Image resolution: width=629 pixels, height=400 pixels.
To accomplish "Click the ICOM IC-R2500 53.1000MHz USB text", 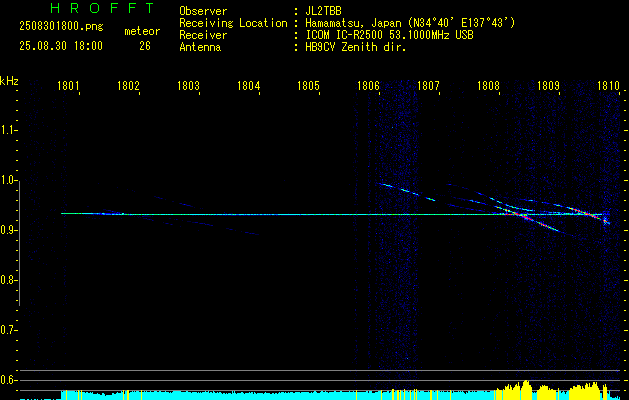I will coord(389,35).
